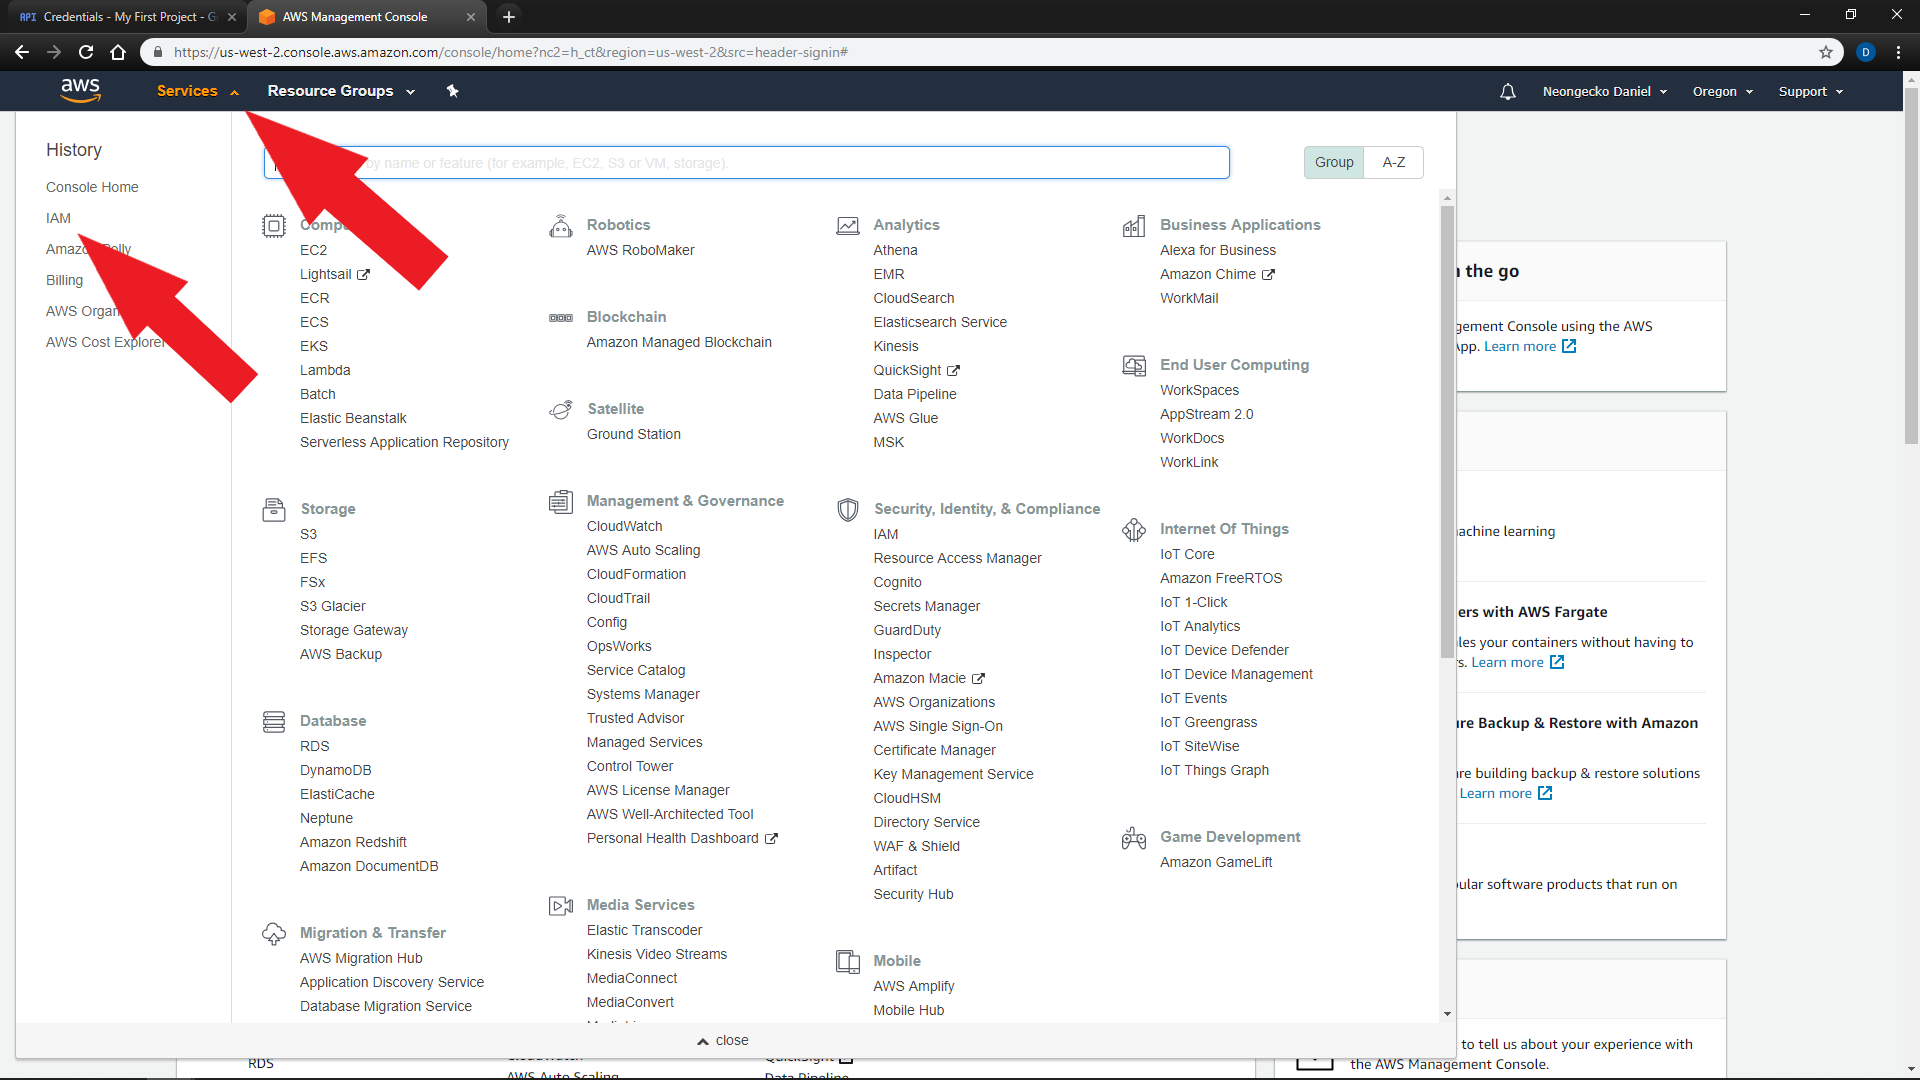Click the AWS logo in header
Image resolution: width=1920 pixels, height=1080 pixels.
click(80, 90)
